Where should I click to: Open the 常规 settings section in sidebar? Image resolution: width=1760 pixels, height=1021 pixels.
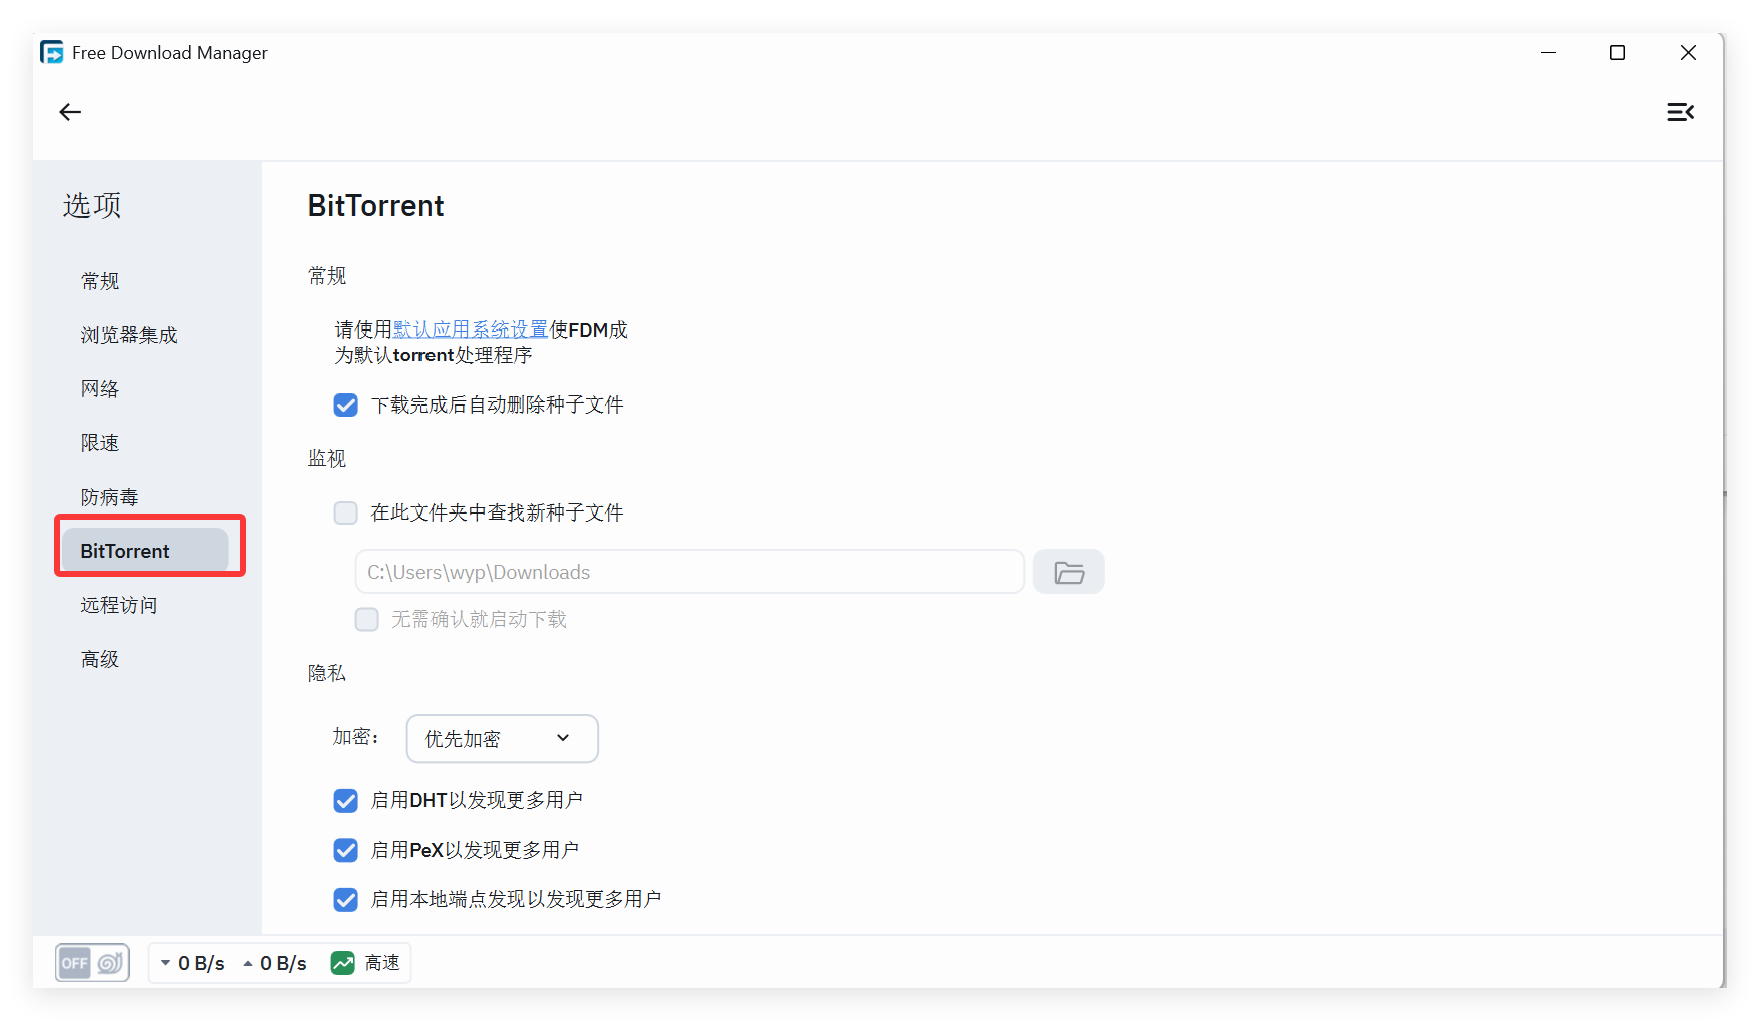coord(100,281)
